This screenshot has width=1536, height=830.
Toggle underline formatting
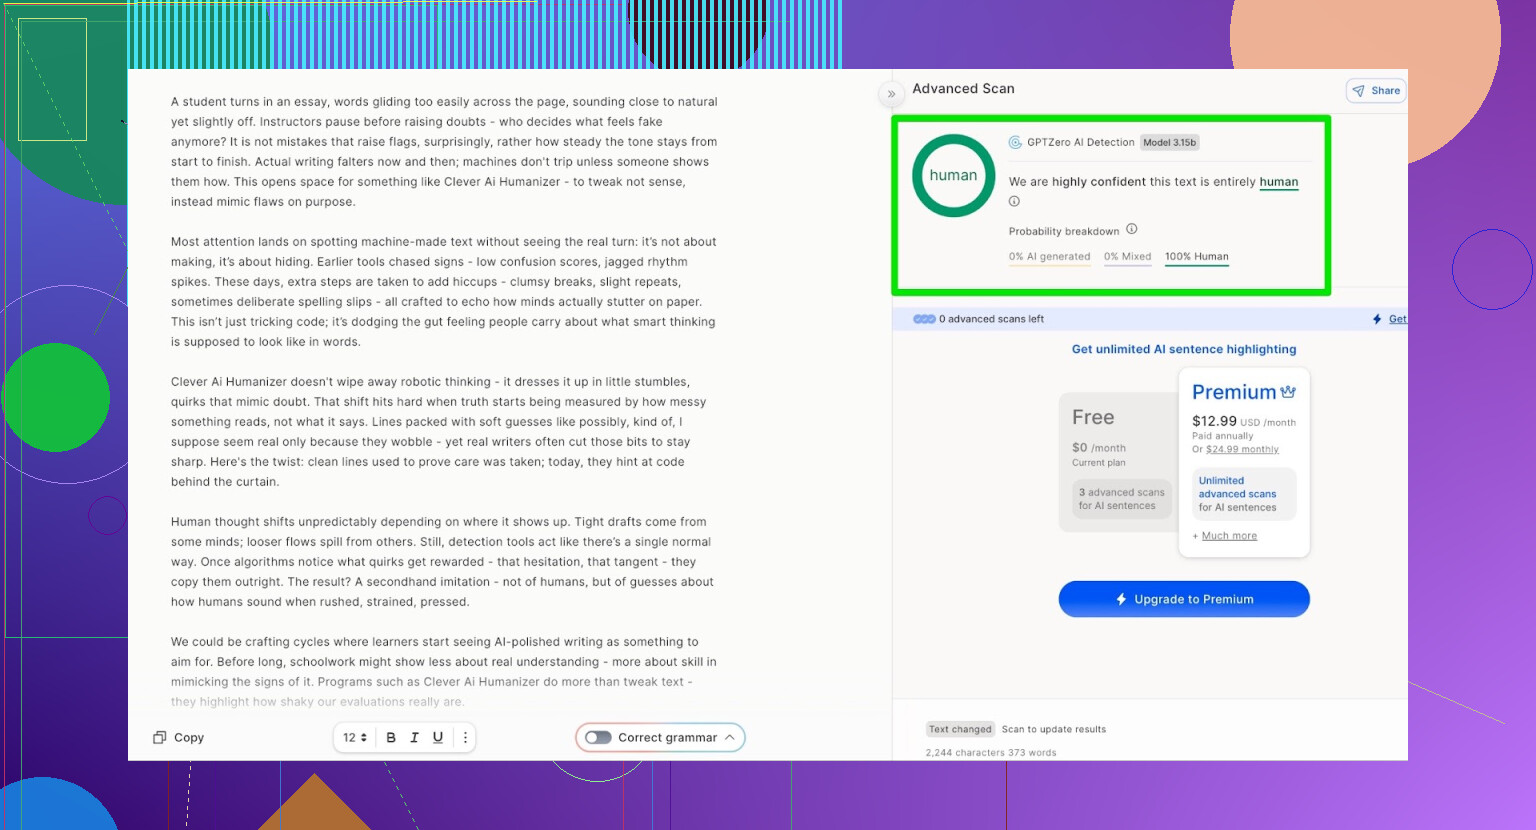(438, 738)
